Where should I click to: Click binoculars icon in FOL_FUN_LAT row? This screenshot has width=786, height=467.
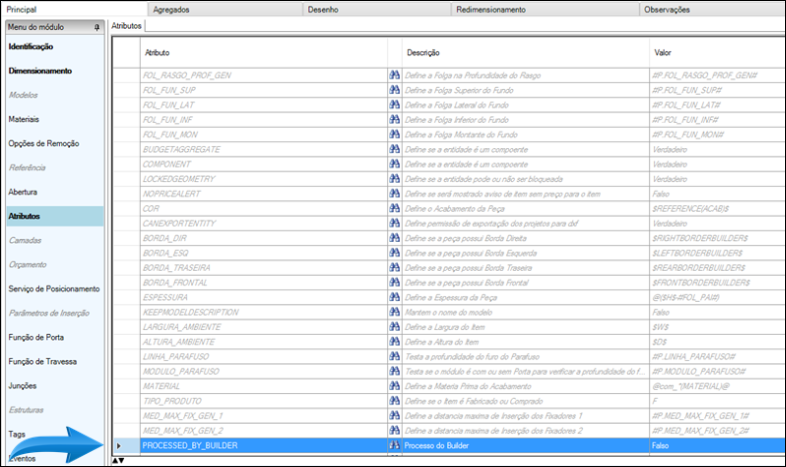pos(395,105)
